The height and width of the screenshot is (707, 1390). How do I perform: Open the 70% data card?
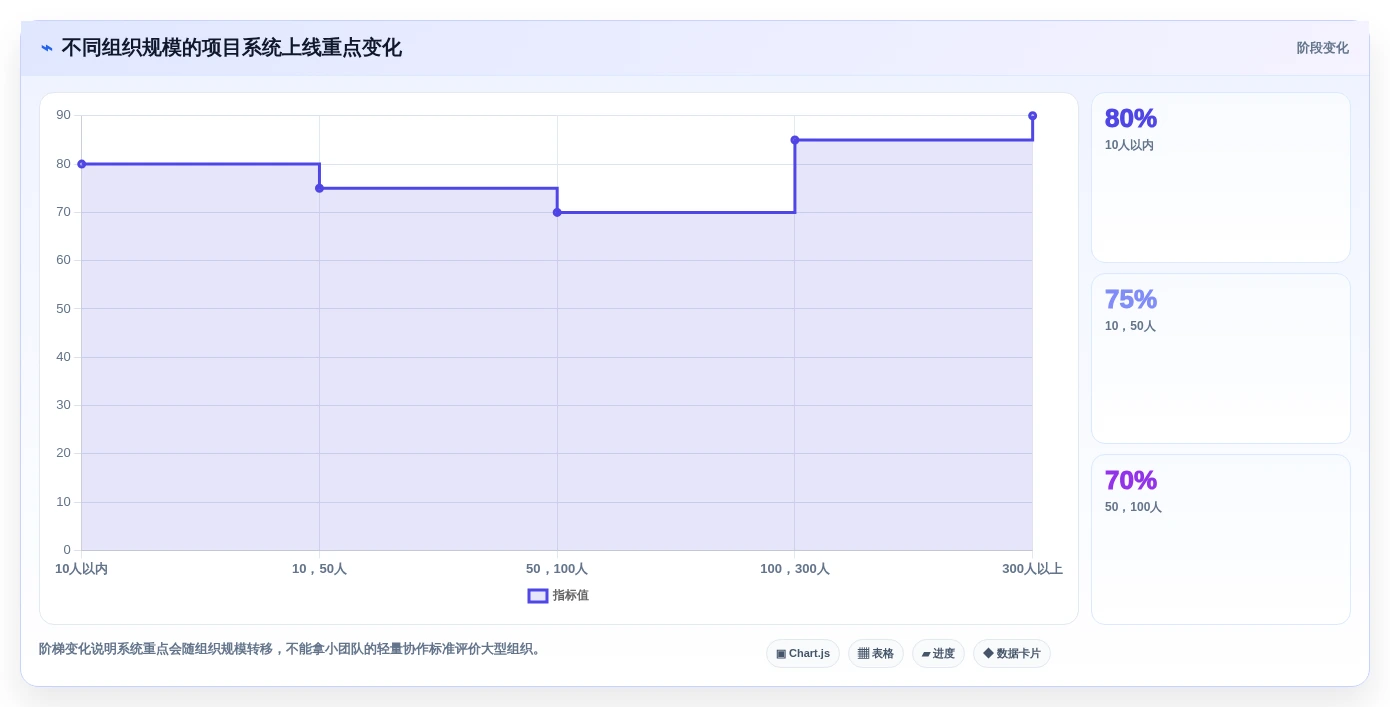(1221, 540)
